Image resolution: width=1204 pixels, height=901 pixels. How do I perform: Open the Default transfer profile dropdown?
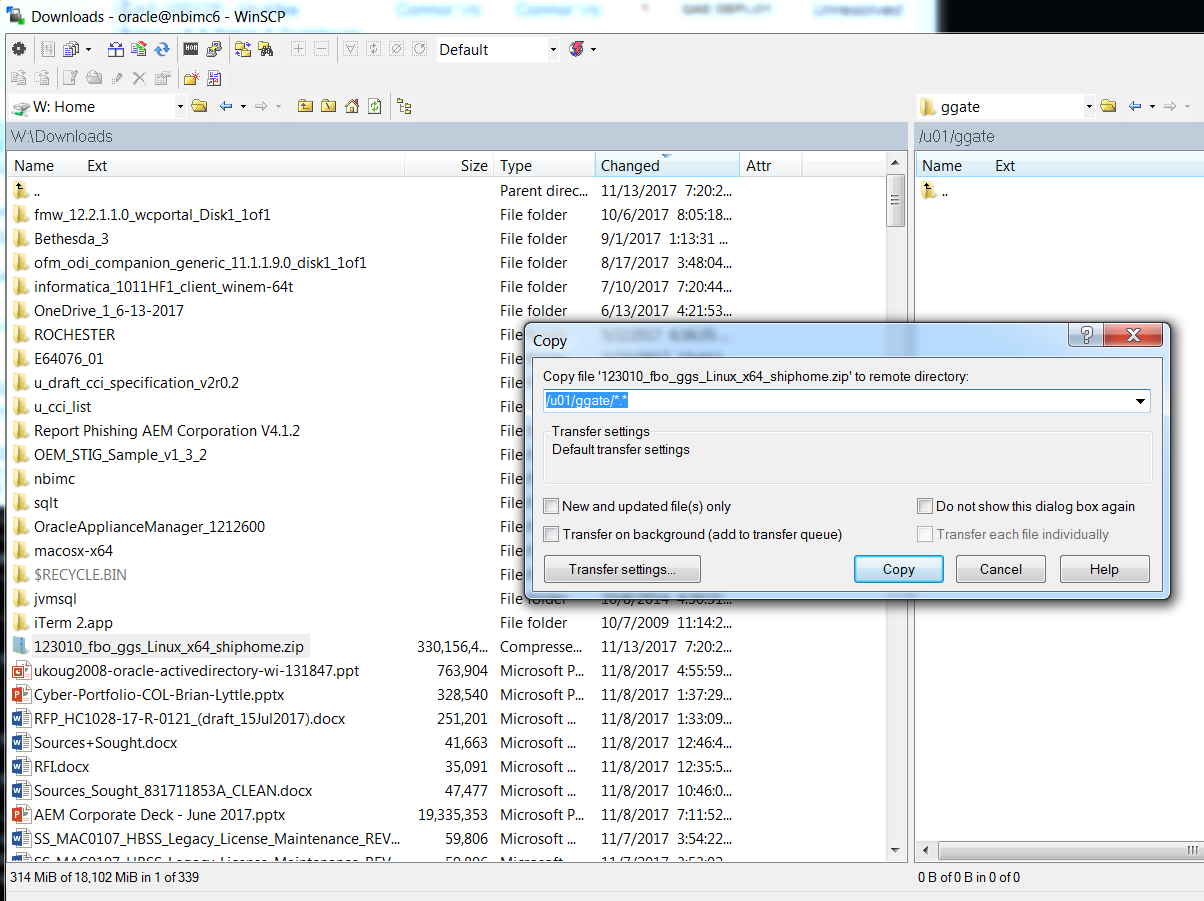tap(554, 49)
